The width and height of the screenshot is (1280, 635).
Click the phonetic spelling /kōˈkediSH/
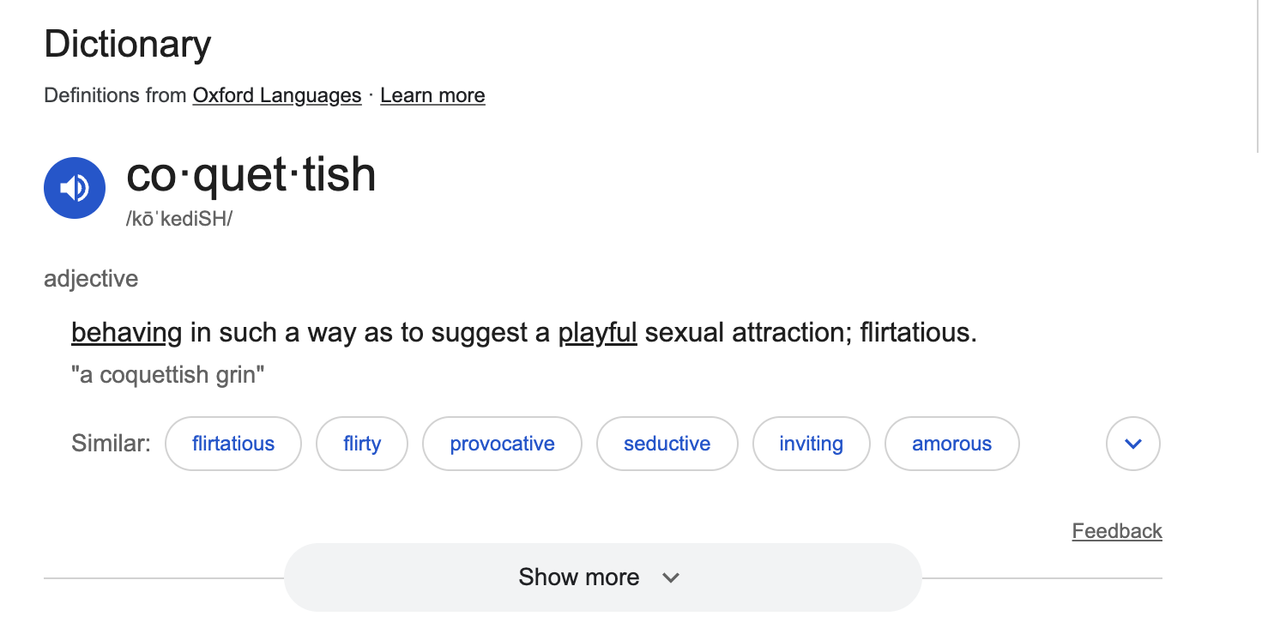pos(179,219)
